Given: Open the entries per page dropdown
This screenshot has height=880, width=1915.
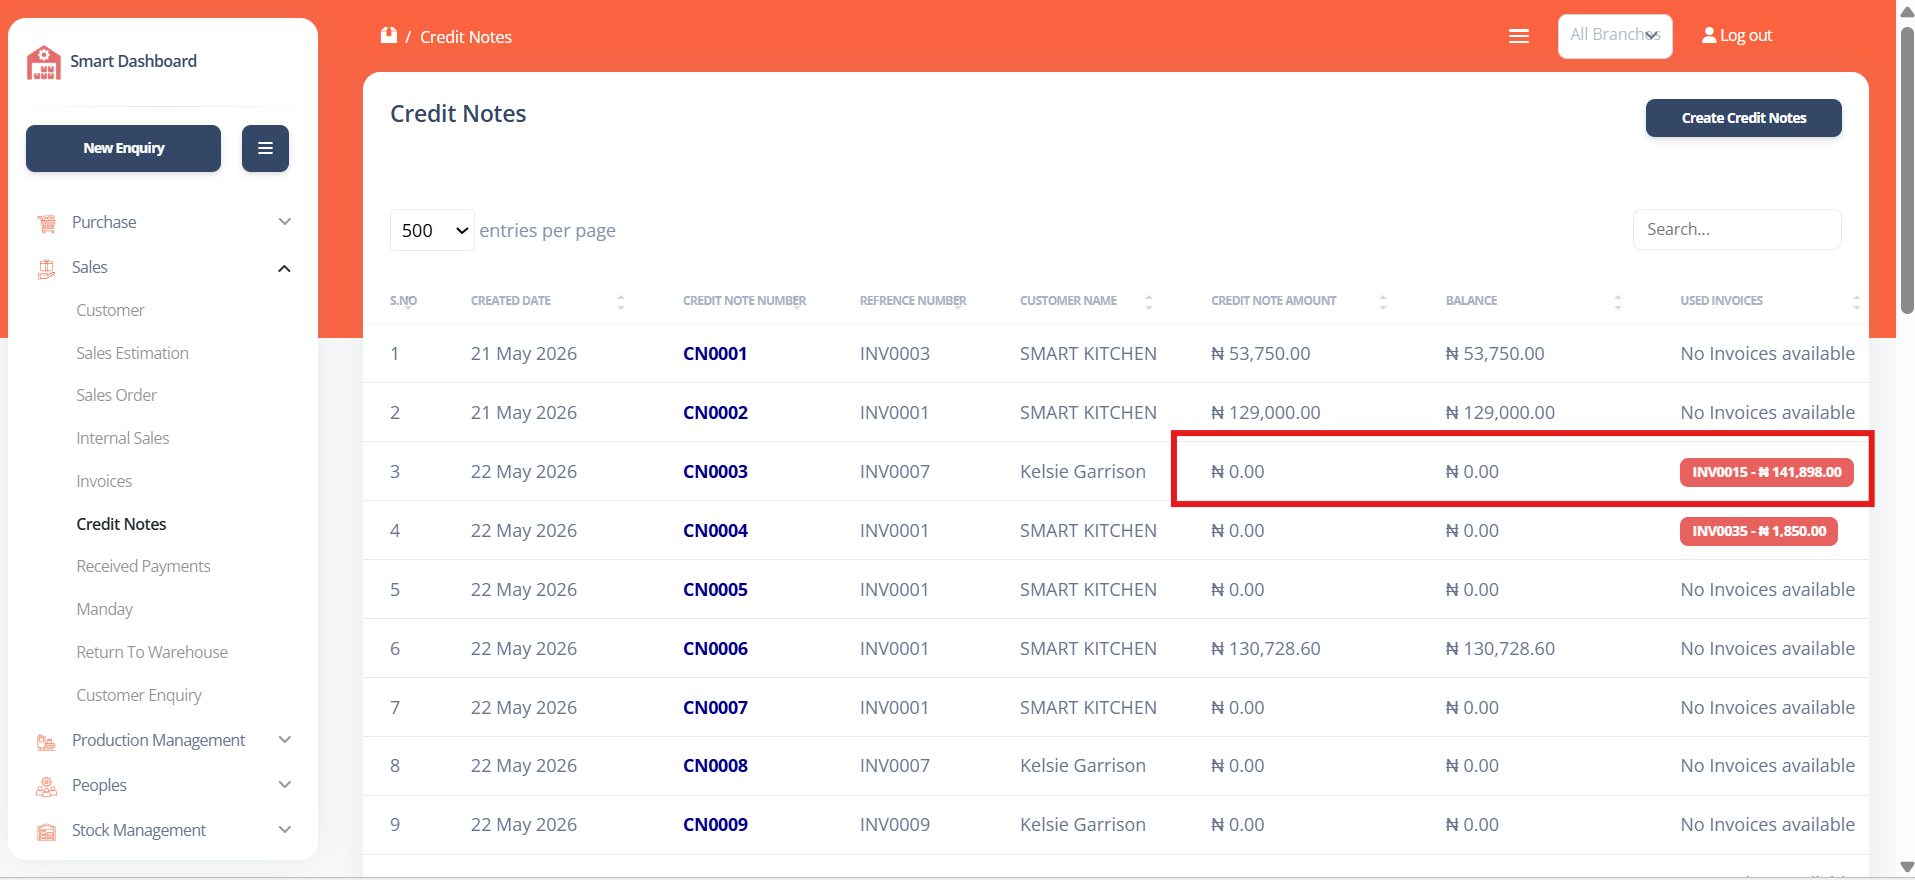Looking at the screenshot, I should 432,230.
